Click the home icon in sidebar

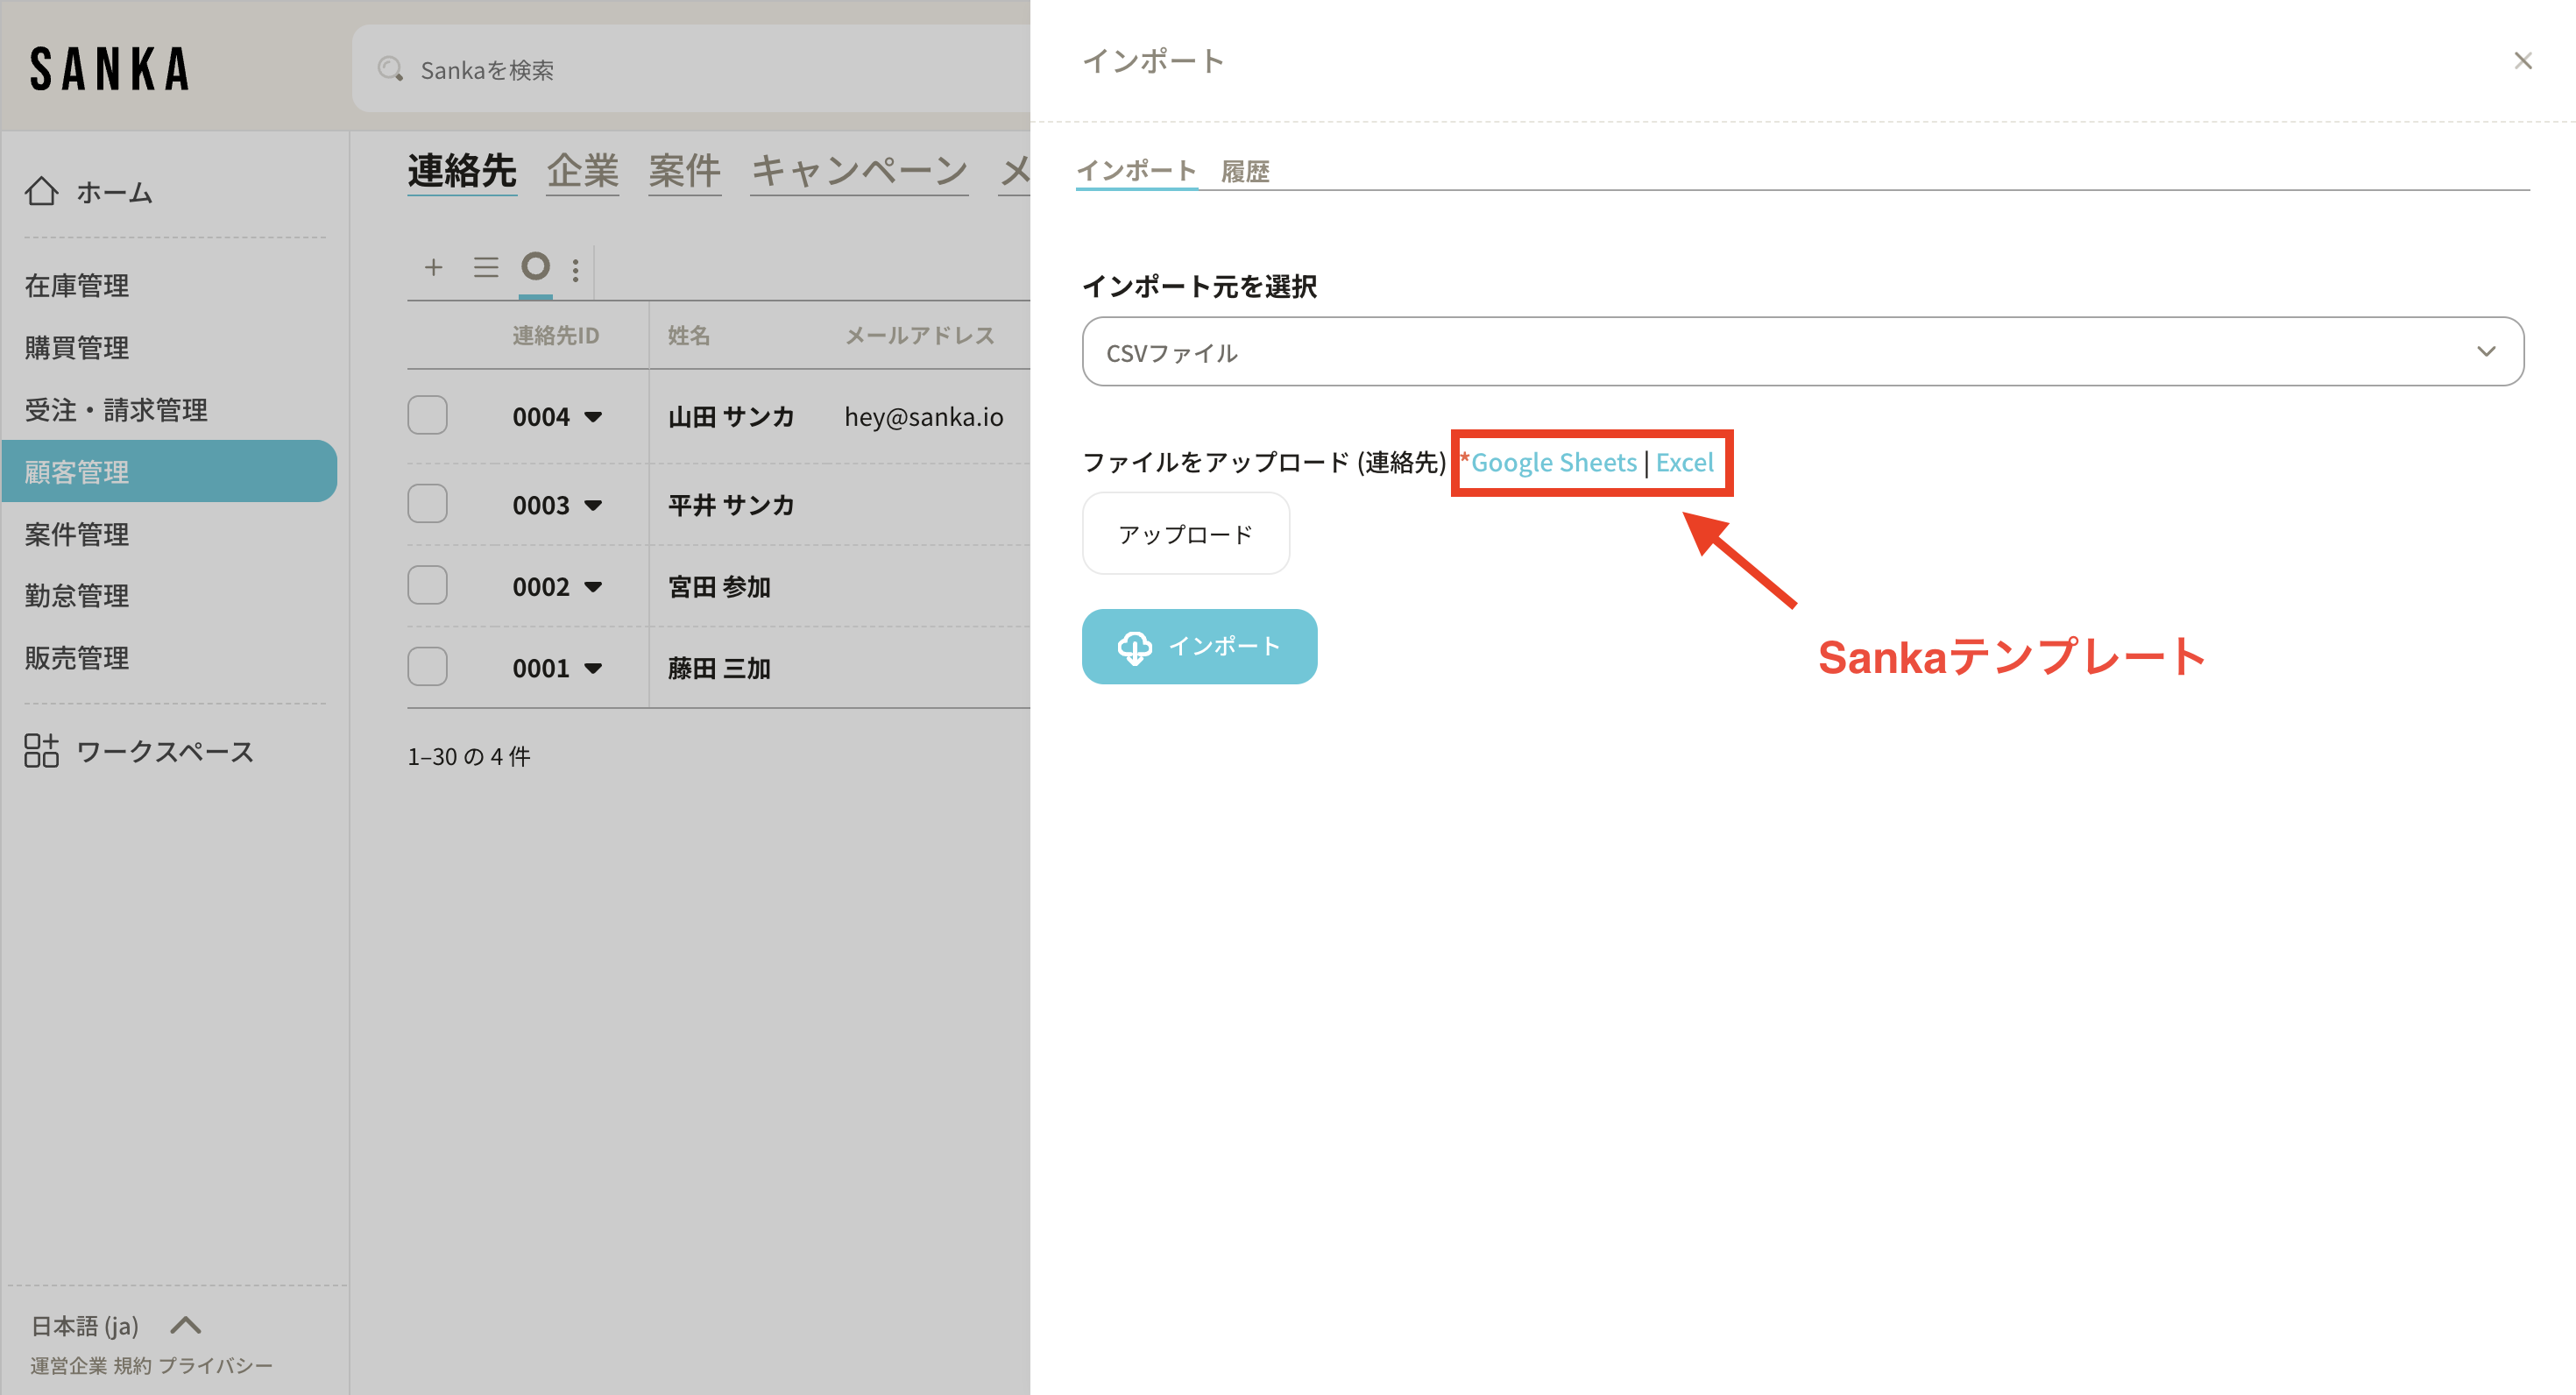(x=42, y=191)
